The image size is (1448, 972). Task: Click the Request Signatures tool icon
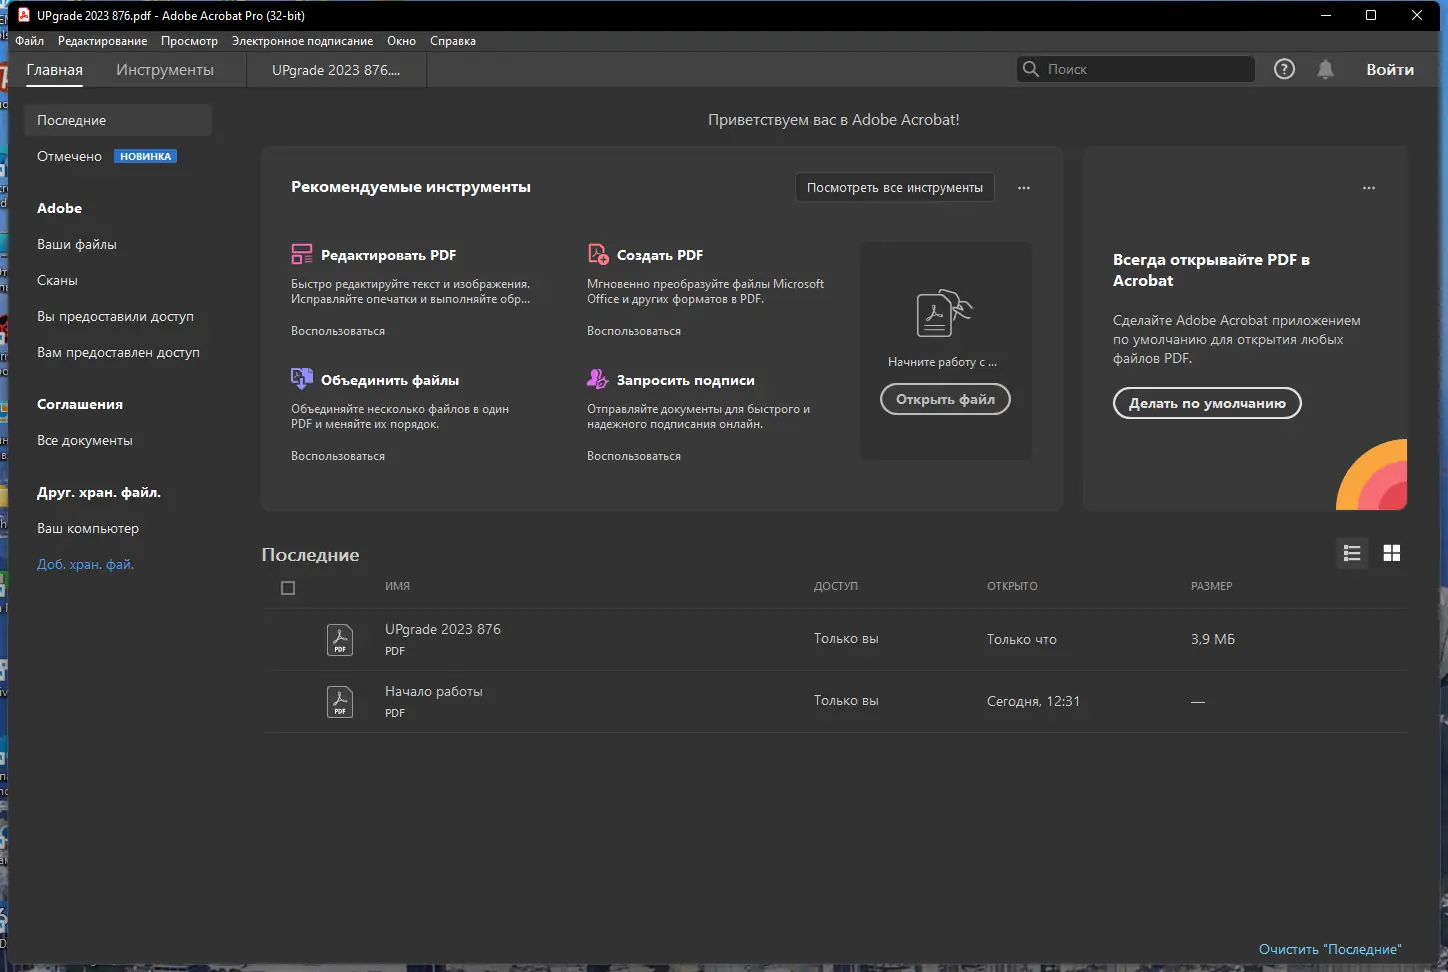pos(598,379)
